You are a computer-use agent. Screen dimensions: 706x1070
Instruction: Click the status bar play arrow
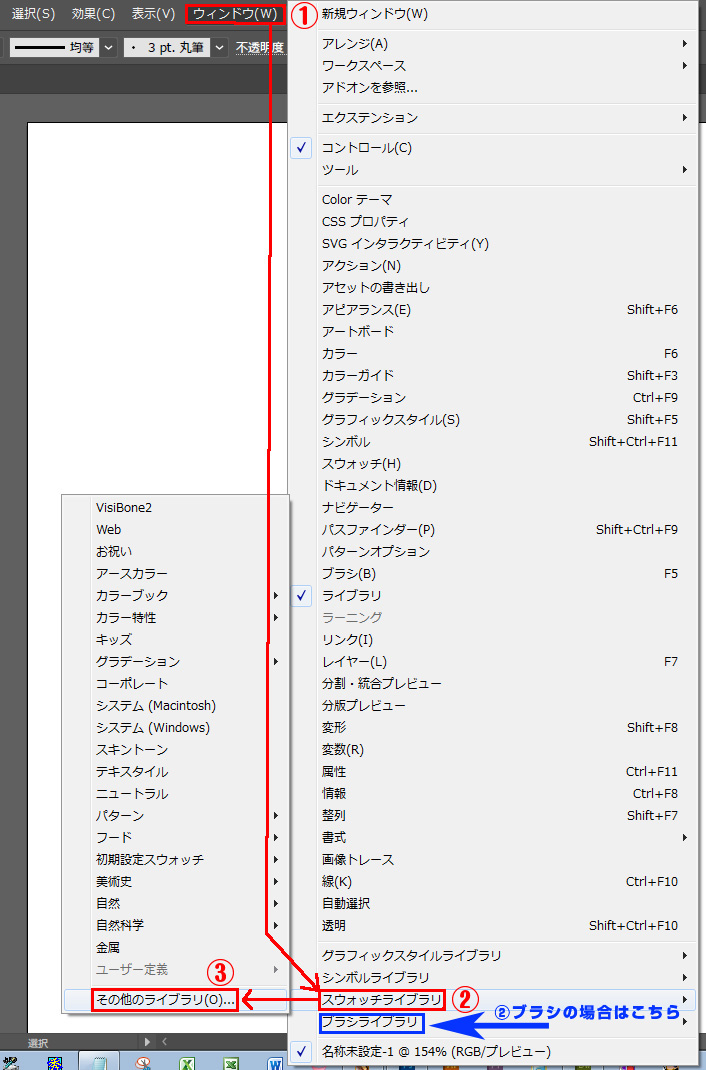[148, 1042]
